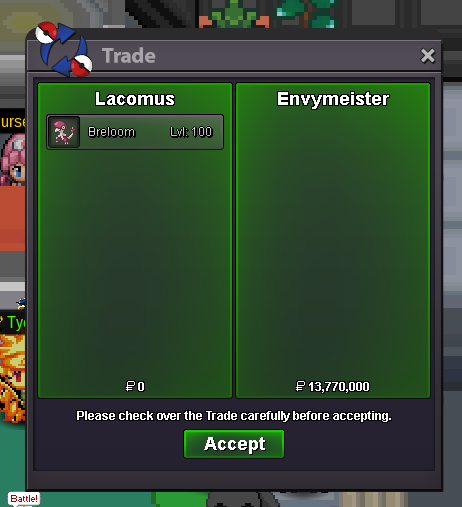Click Lacomus's 0 money amount
The height and width of the screenshot is (507, 462).
[141, 387]
